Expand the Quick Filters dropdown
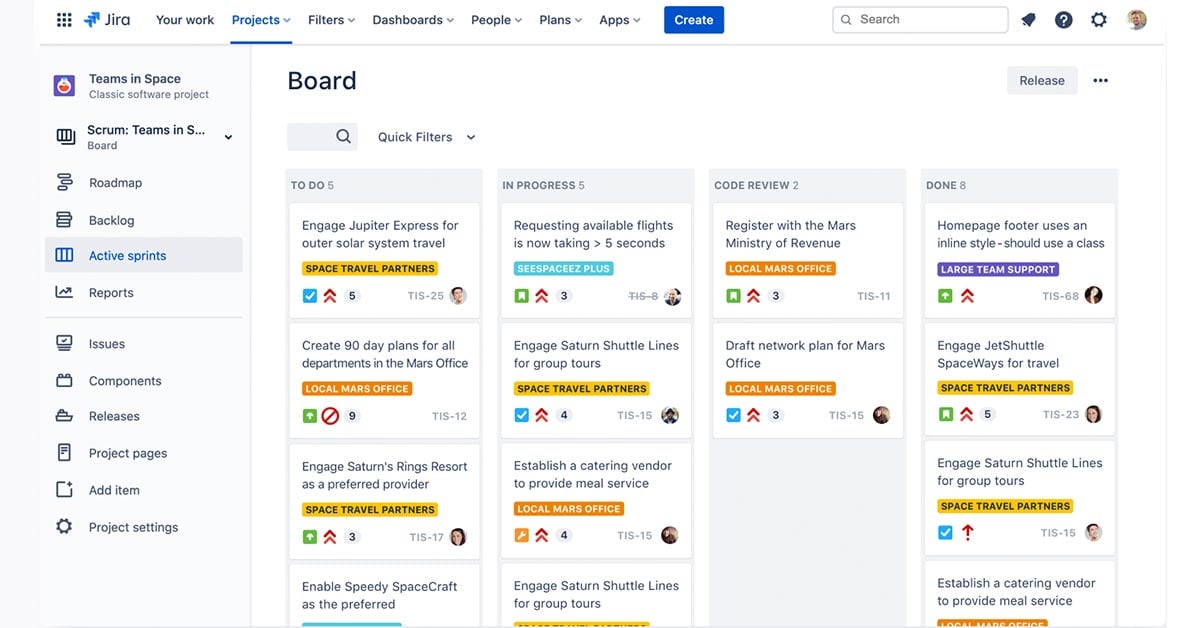This screenshot has height=628, width=1200. (426, 137)
